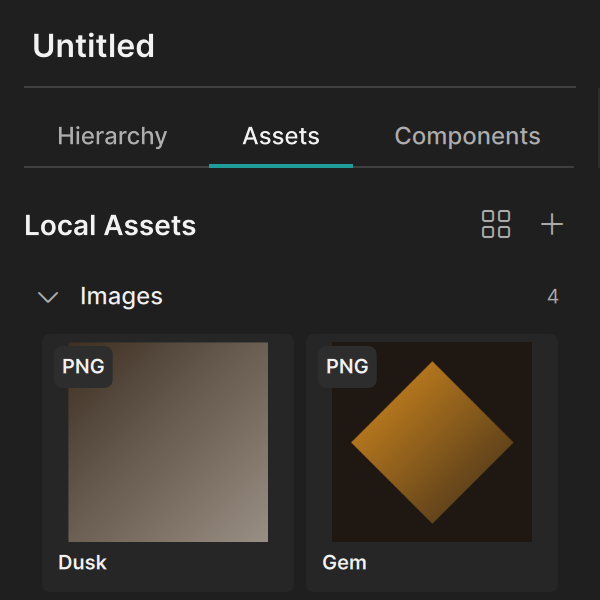Click the Images section label
The height and width of the screenshot is (600, 600).
pos(121,297)
